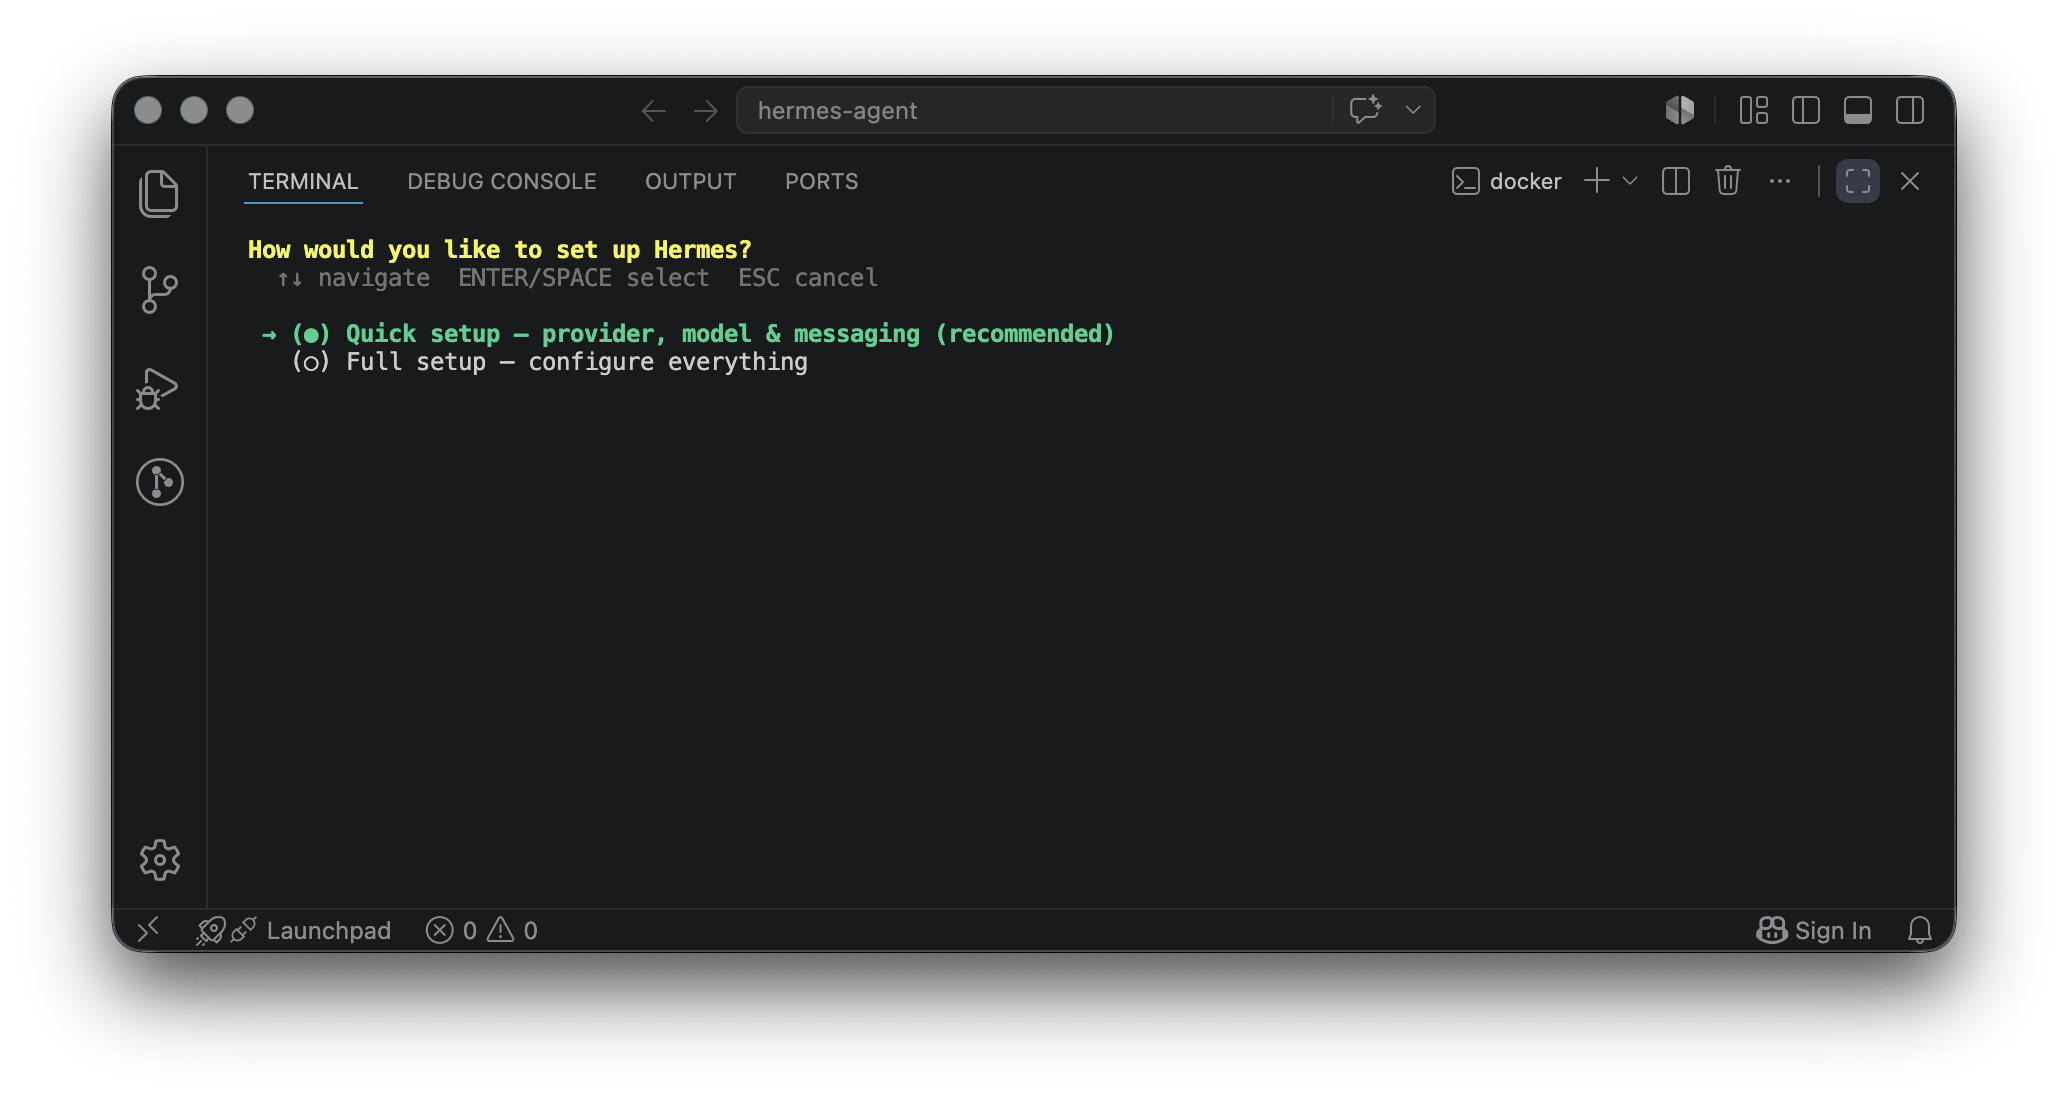Open the Manage settings gear
Viewport: 2068px width, 1100px height.
(160, 860)
